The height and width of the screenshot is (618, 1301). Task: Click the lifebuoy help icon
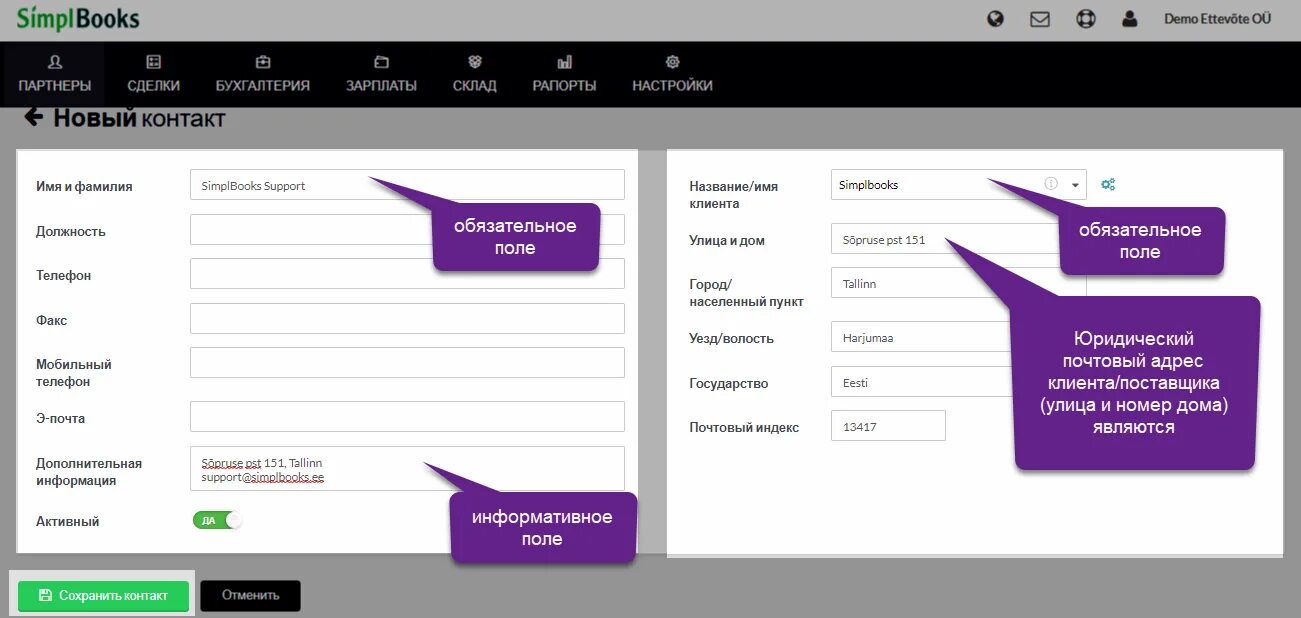tap(1085, 19)
